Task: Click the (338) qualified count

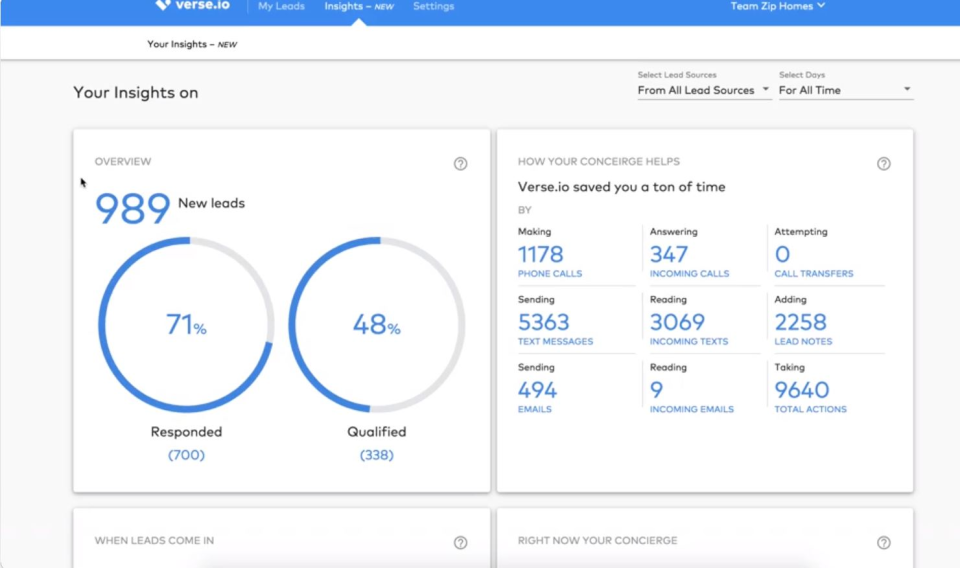Action: [x=377, y=455]
